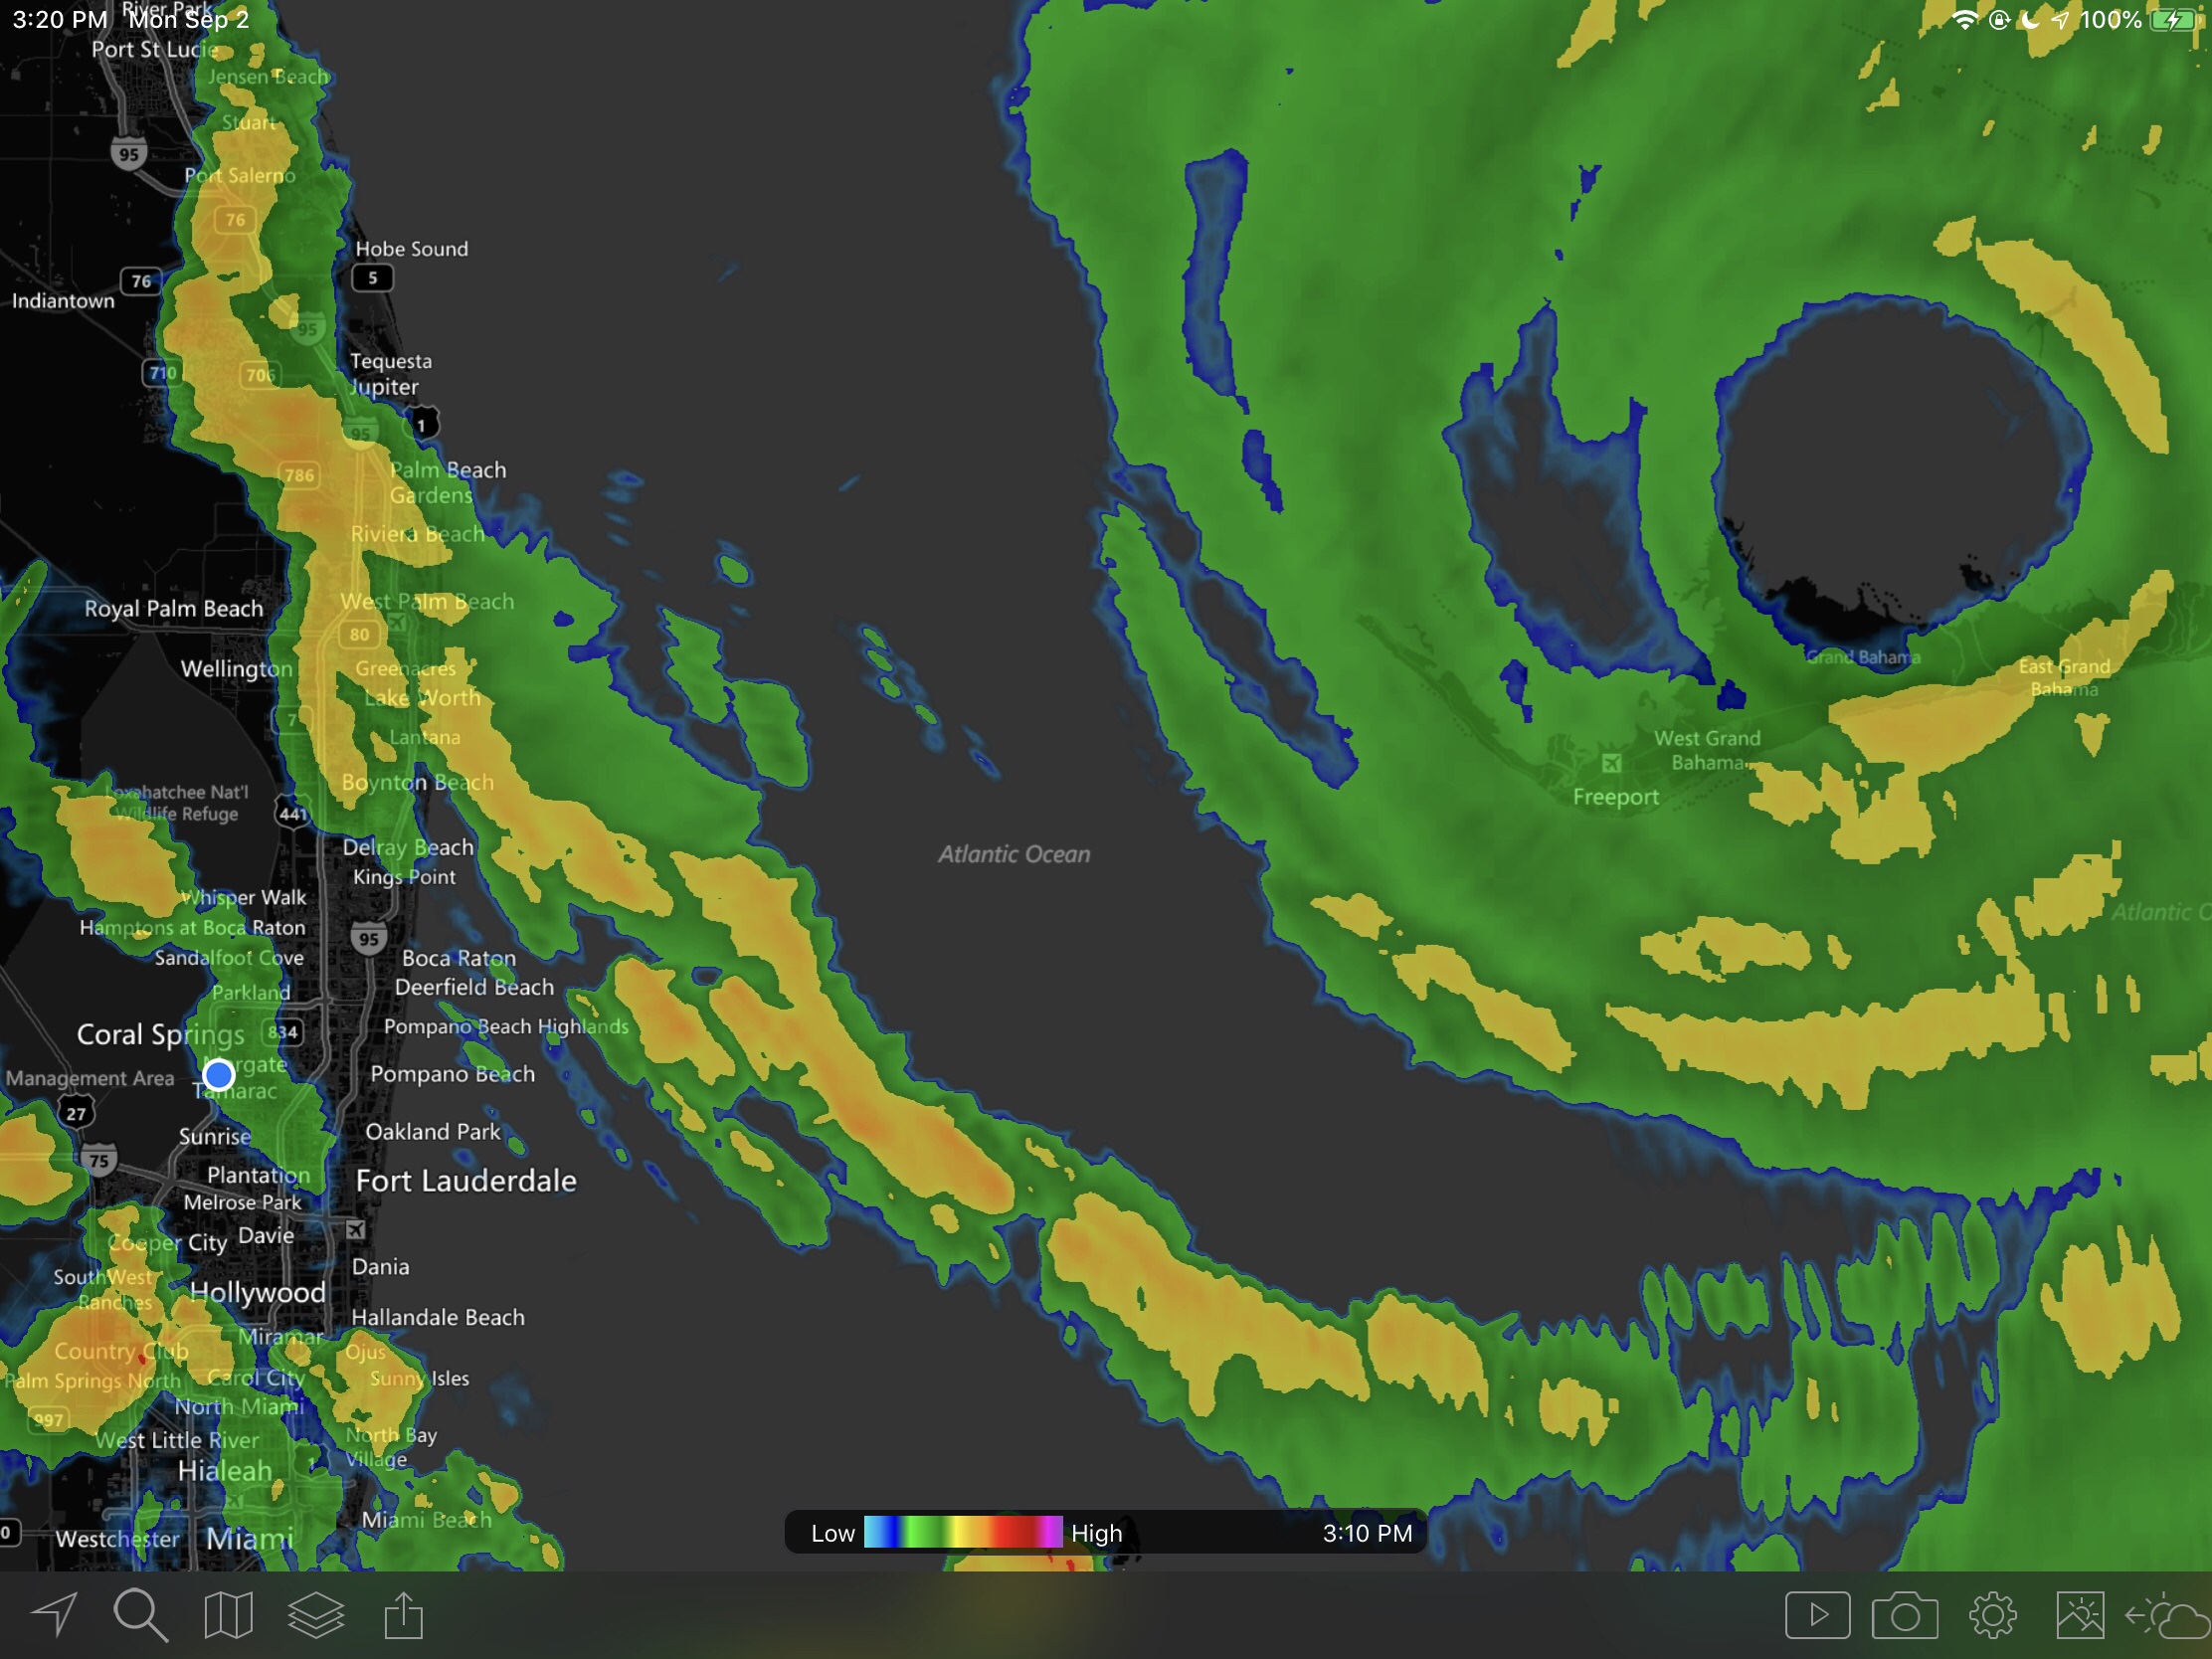Open the radar layers stack icon
This screenshot has height=1659, width=2212.
click(316, 1614)
